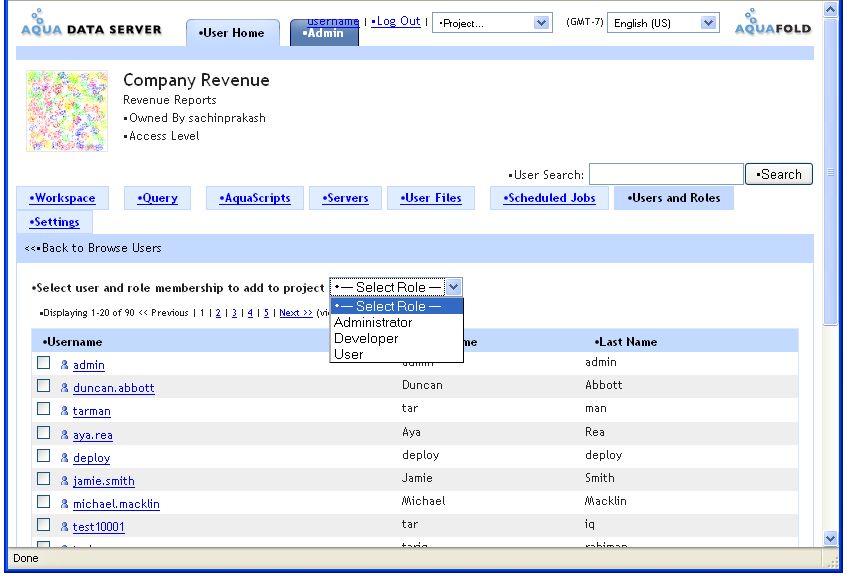Image resolution: width=846 pixels, height=576 pixels.
Task: Open the test10001 user link
Action: 99,527
